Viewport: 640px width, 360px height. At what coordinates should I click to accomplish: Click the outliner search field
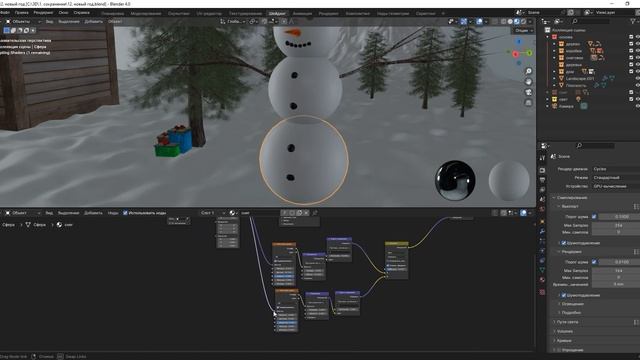coord(591,21)
